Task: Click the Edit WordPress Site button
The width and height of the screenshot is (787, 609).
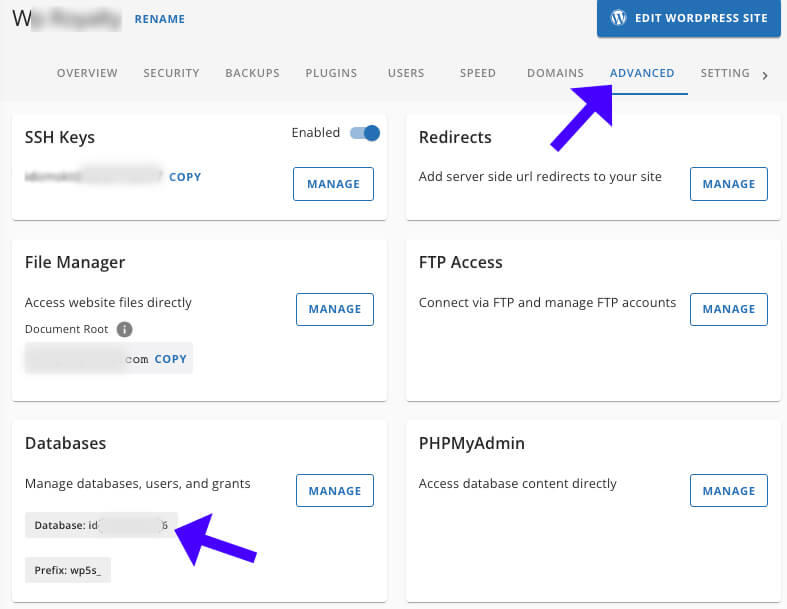Action: [688, 18]
